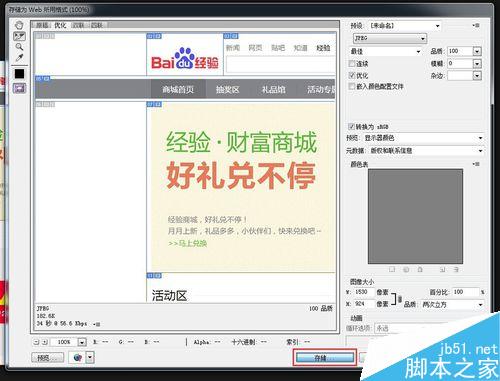
Task: Open the browser selection dropdown arrow
Action: click(x=90, y=358)
